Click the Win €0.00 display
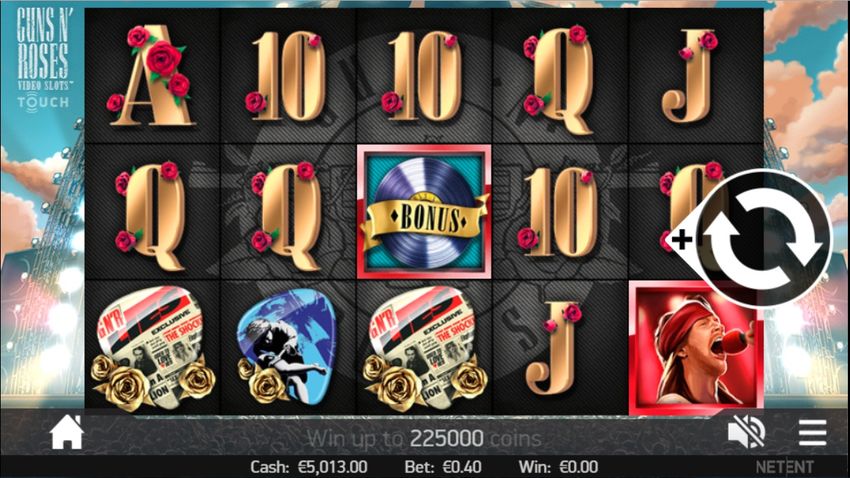The width and height of the screenshot is (850, 478). (558, 467)
